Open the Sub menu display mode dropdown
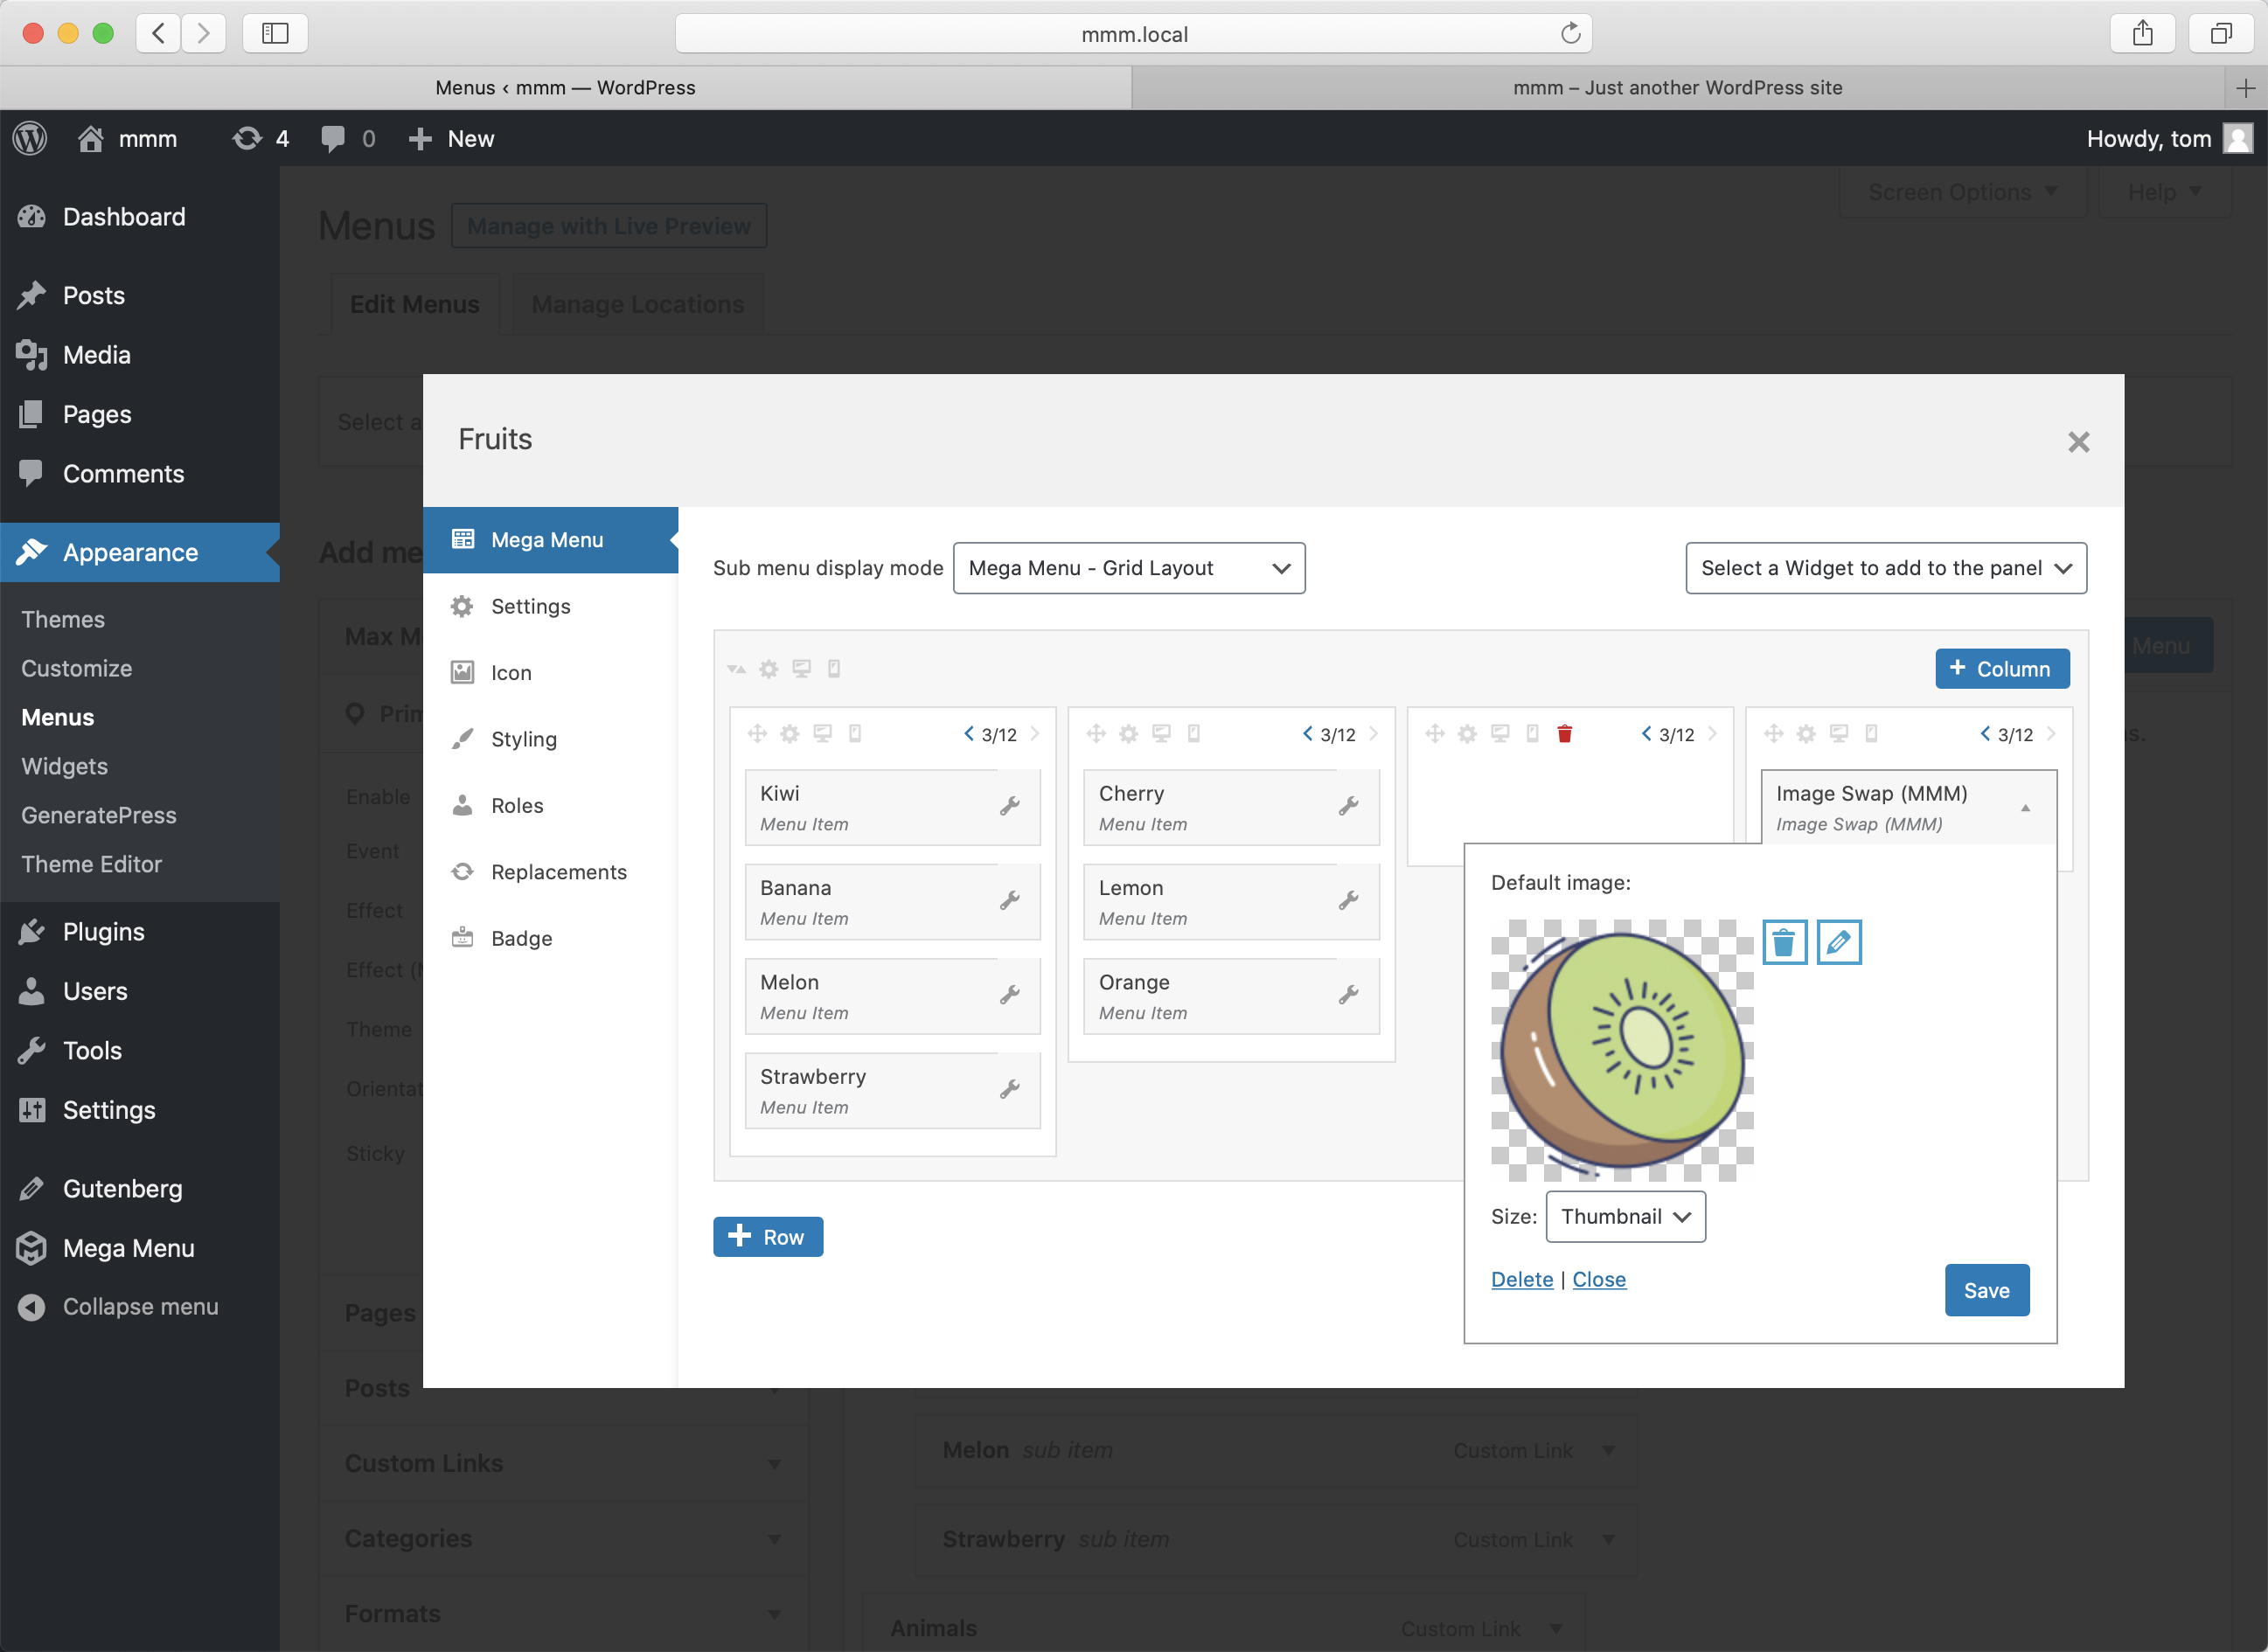The width and height of the screenshot is (2268, 1652). [x=1128, y=568]
